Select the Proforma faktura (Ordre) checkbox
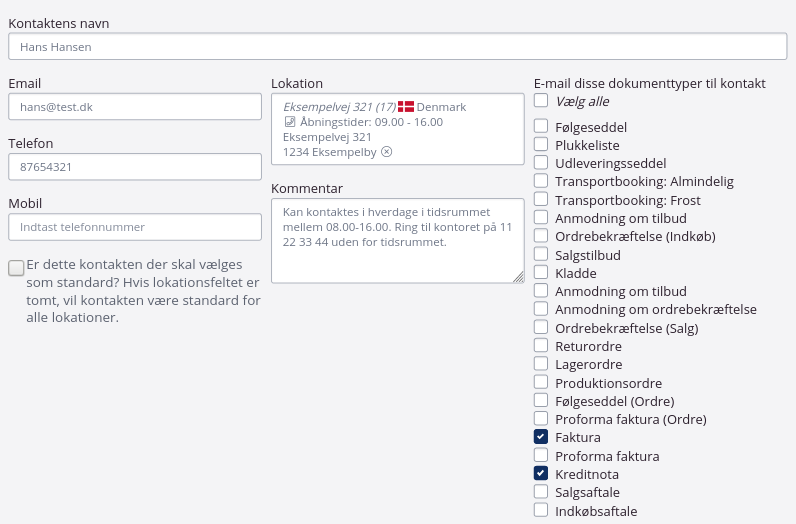This screenshot has width=796, height=524. pyautogui.click(x=541, y=419)
